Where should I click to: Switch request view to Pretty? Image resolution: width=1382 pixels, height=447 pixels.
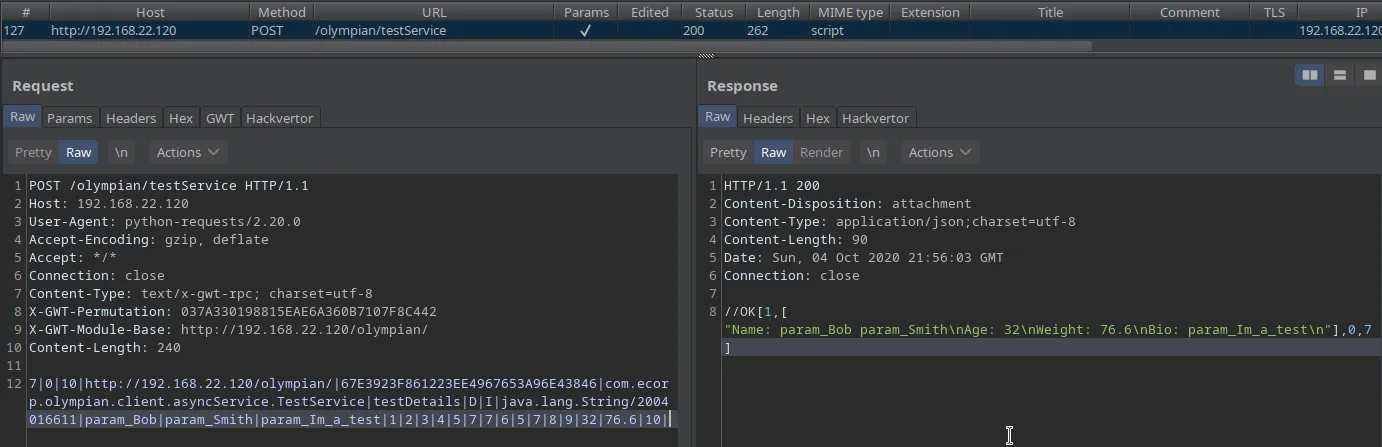(x=33, y=152)
